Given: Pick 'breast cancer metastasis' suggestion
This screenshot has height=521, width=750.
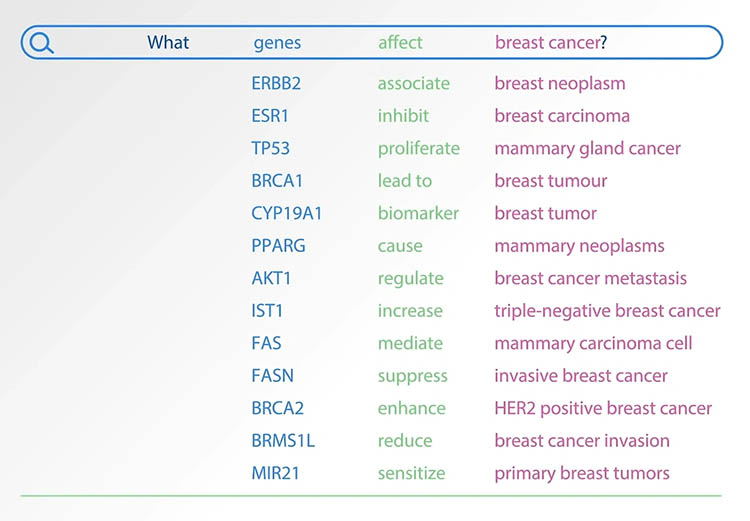Looking at the screenshot, I should pyautogui.click(x=590, y=278).
